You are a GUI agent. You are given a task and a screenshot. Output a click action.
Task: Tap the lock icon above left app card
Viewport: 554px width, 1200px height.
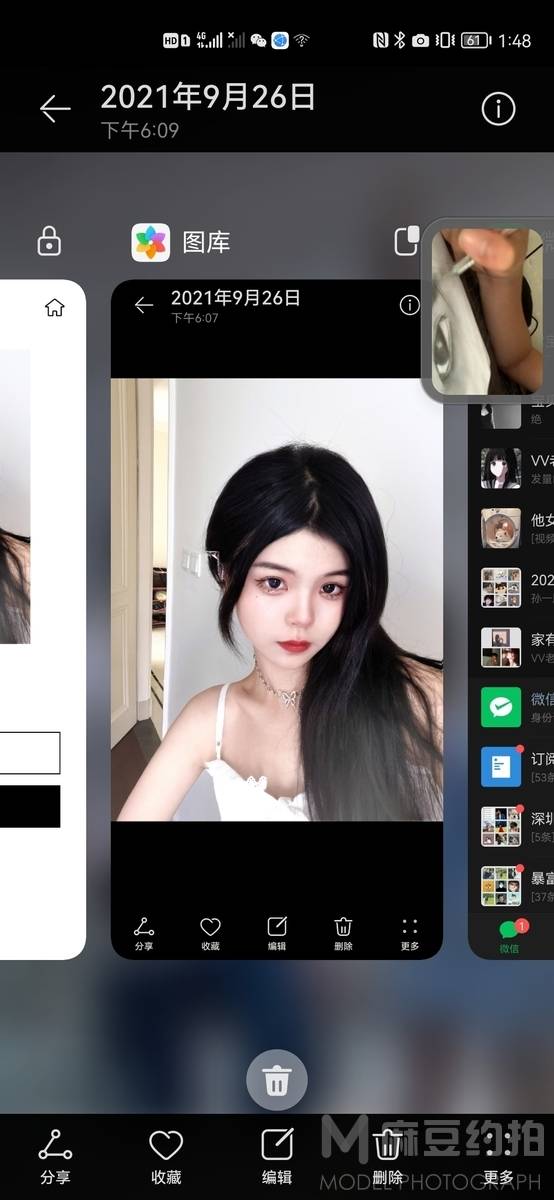(x=49, y=241)
